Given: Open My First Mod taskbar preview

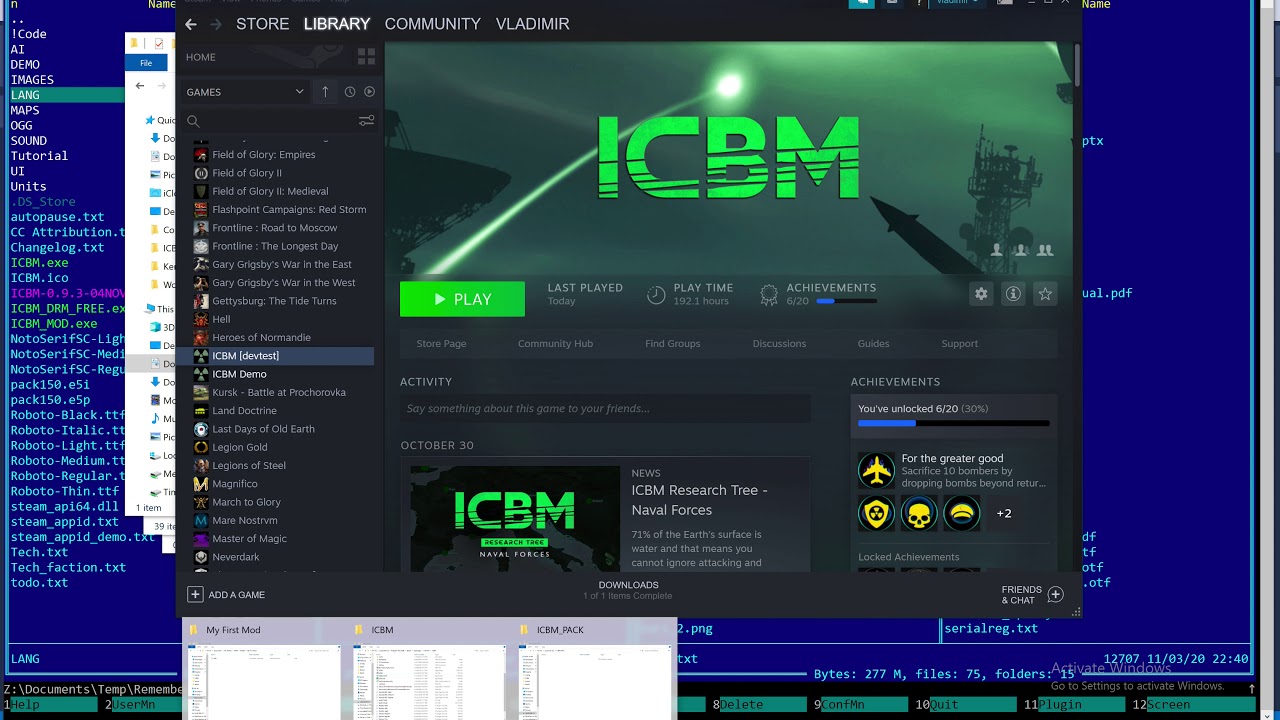Looking at the screenshot, I should [263, 668].
